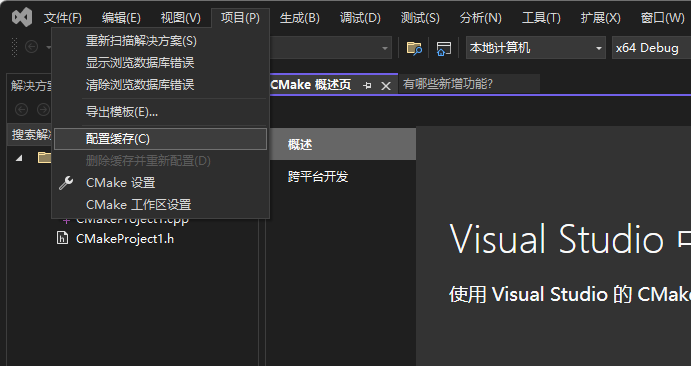Click the folder search toolbar icon
This screenshot has width=691, height=366.
coord(414,48)
